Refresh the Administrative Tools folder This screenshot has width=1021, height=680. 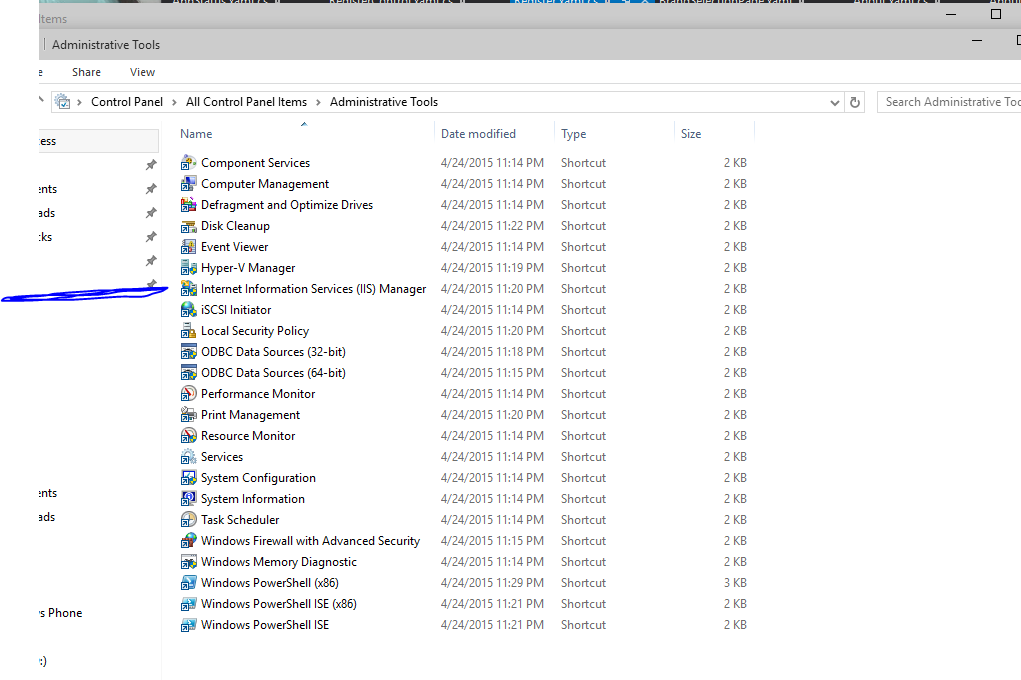click(855, 102)
